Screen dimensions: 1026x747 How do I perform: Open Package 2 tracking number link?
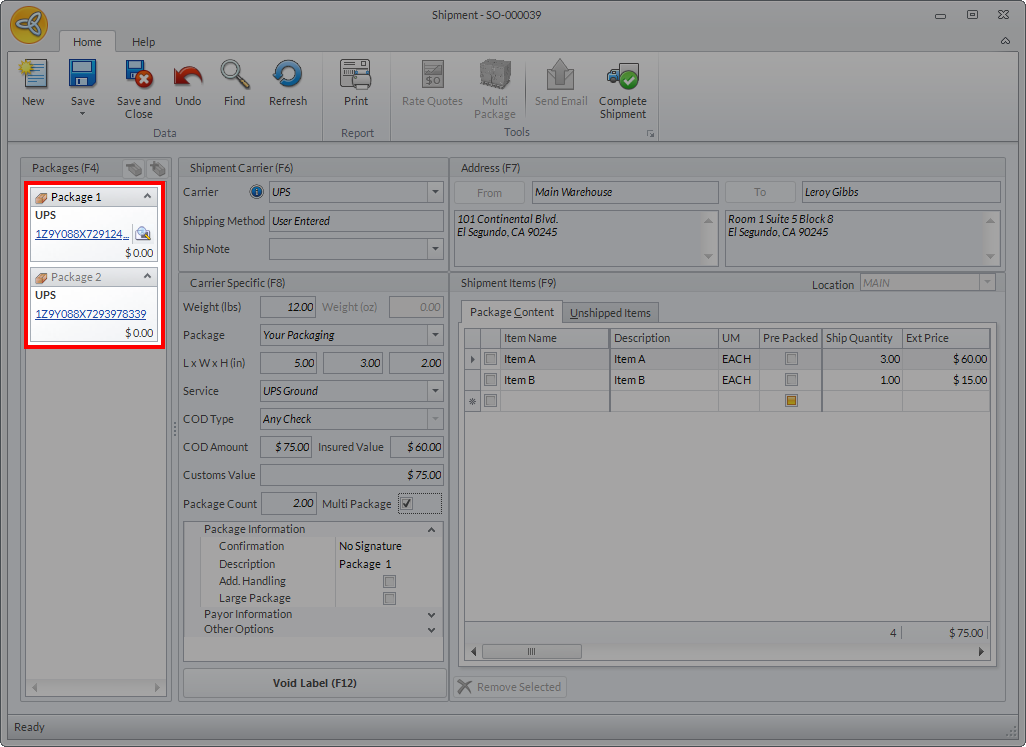(91, 314)
